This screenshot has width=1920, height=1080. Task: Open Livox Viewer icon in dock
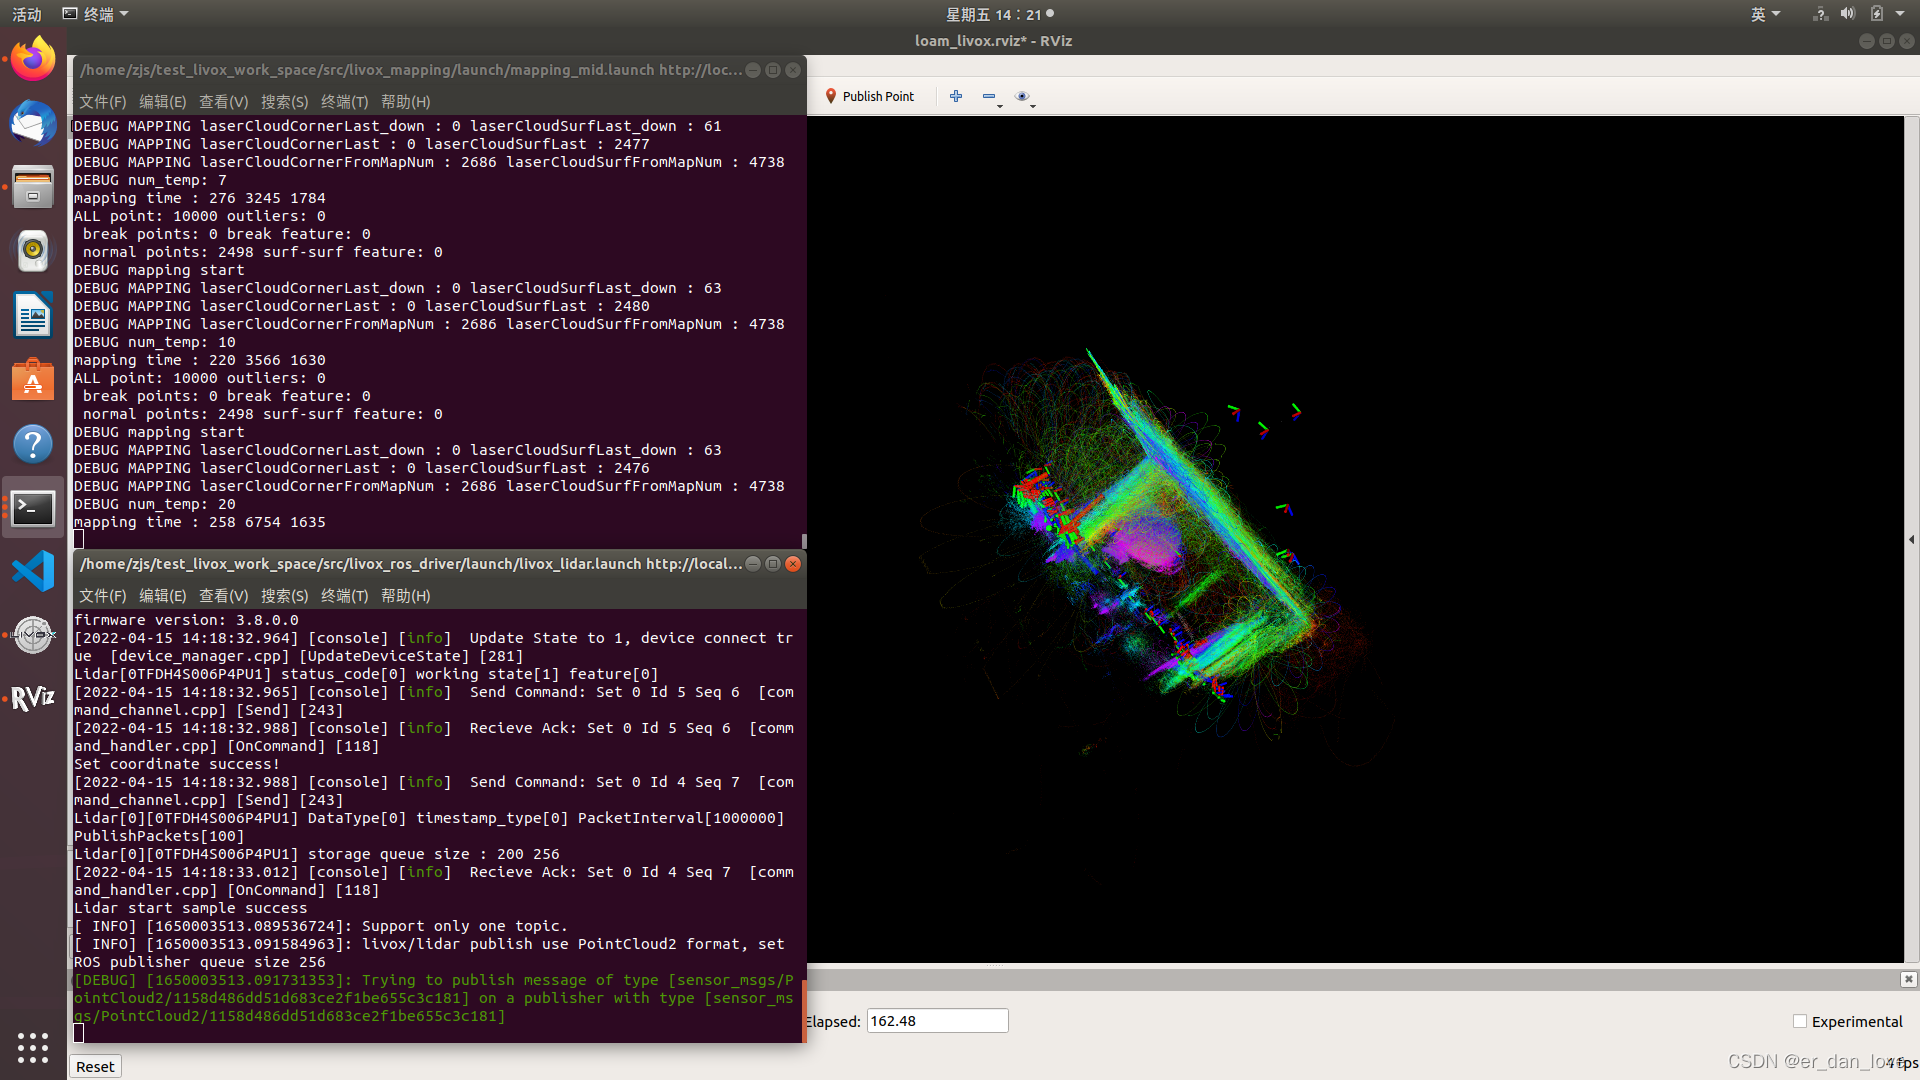coord(33,635)
